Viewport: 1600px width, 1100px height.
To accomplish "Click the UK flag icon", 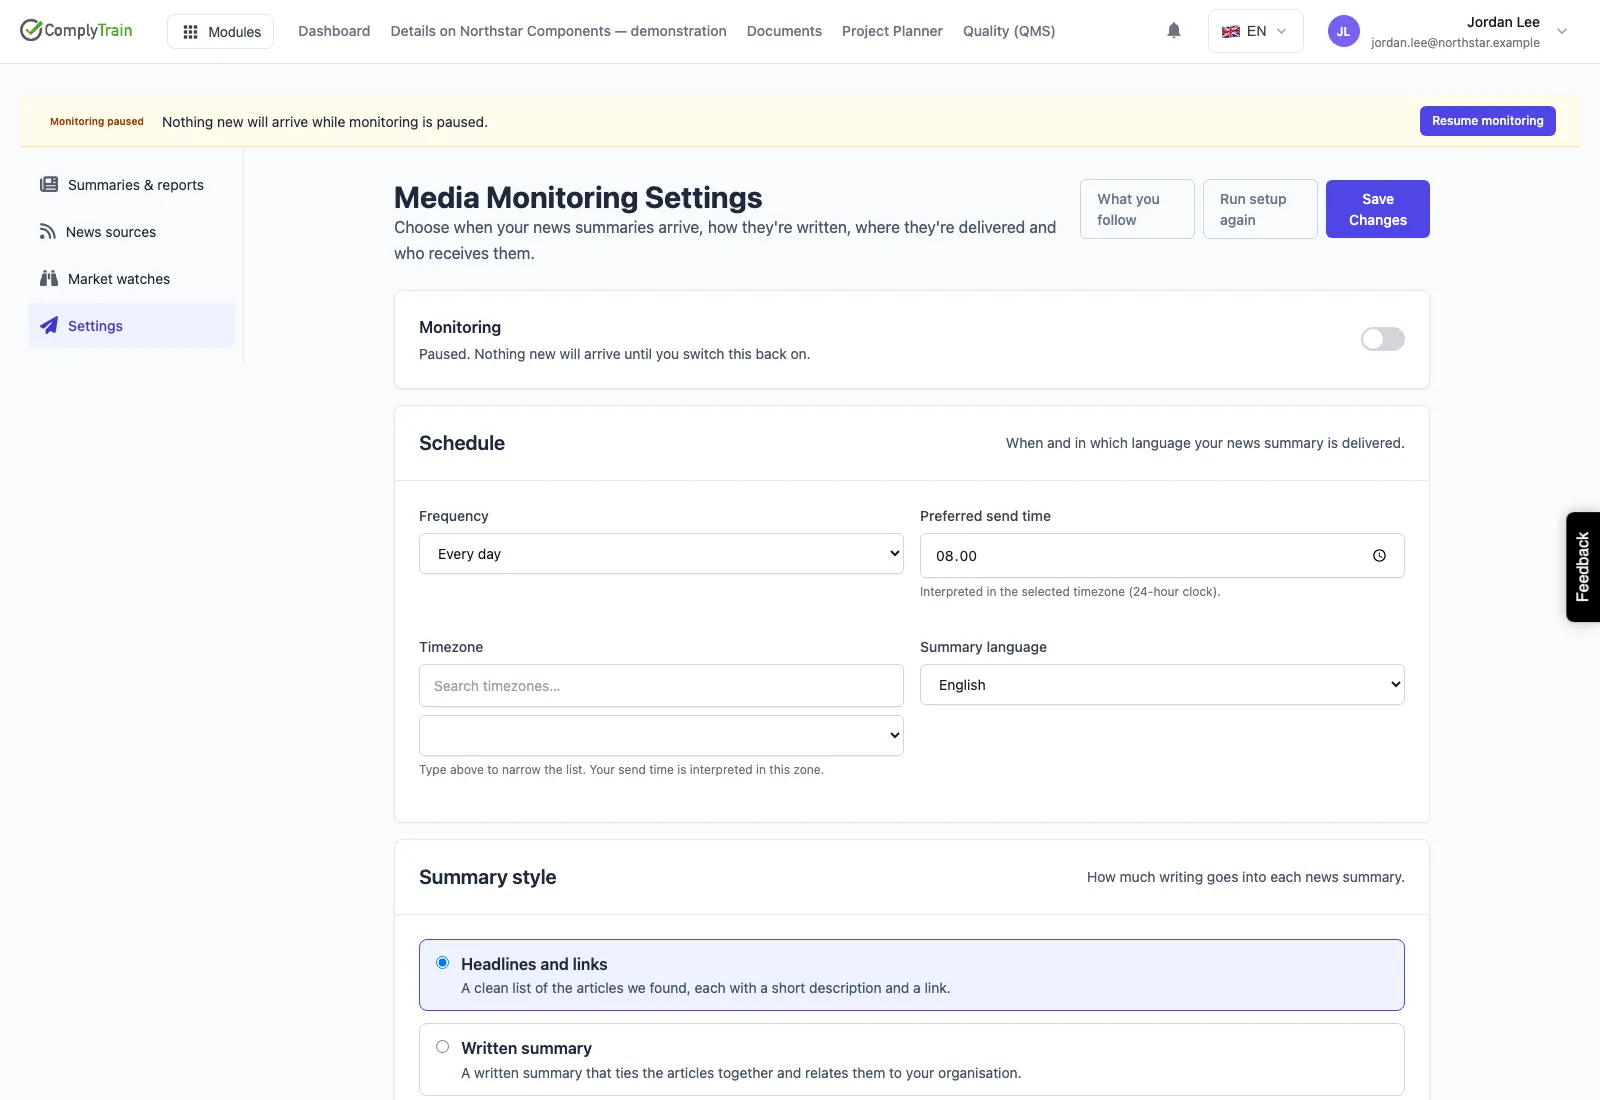I will click(1231, 31).
